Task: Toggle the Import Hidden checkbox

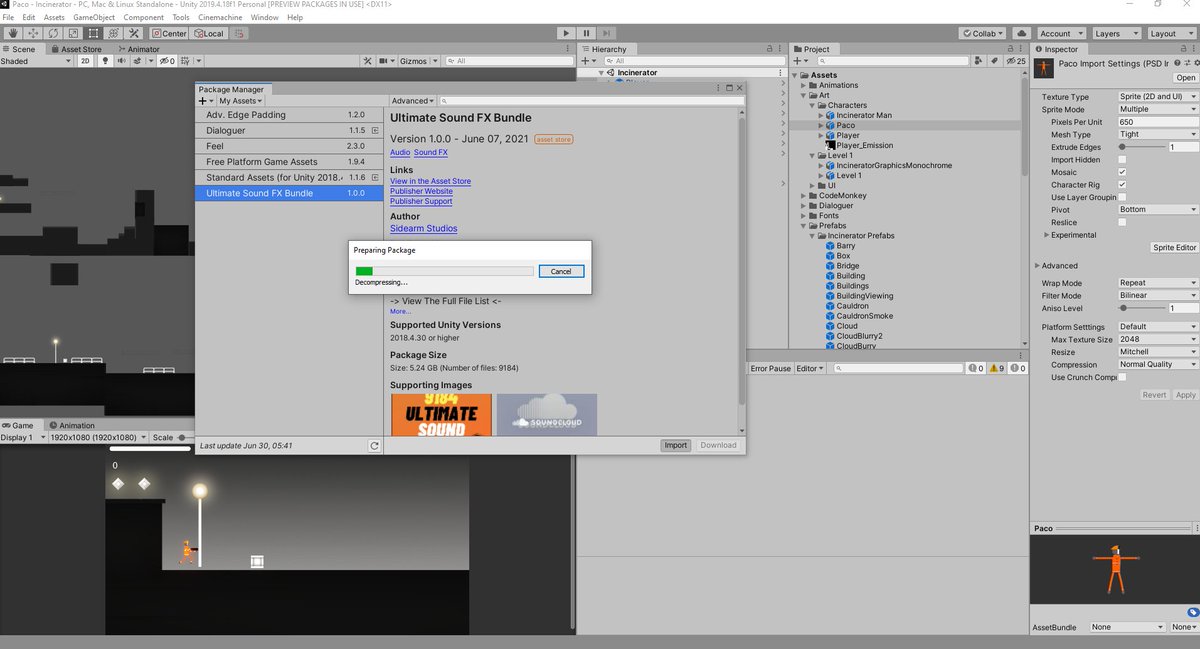Action: pyautogui.click(x=1122, y=159)
